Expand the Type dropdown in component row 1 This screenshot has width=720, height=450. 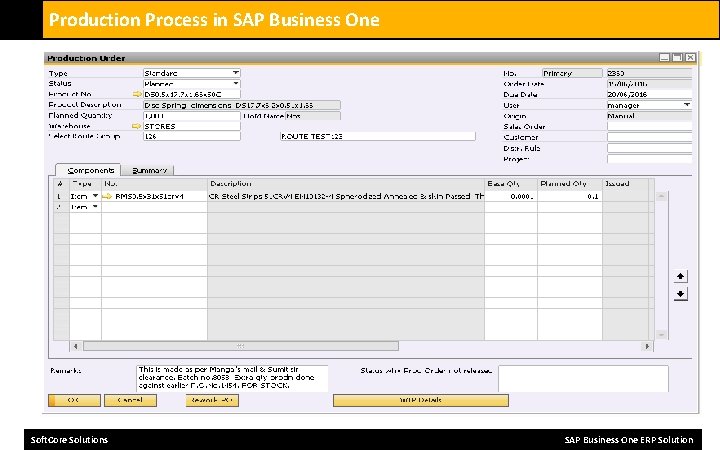[x=95, y=196]
